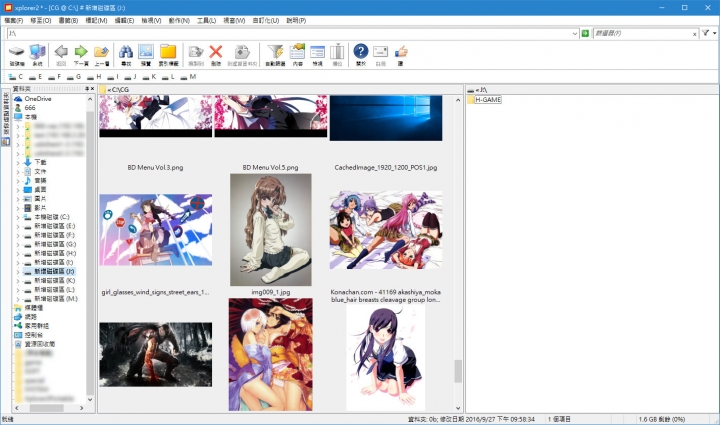
Task: Open the 檔案(F) menu
Action: pos(13,21)
